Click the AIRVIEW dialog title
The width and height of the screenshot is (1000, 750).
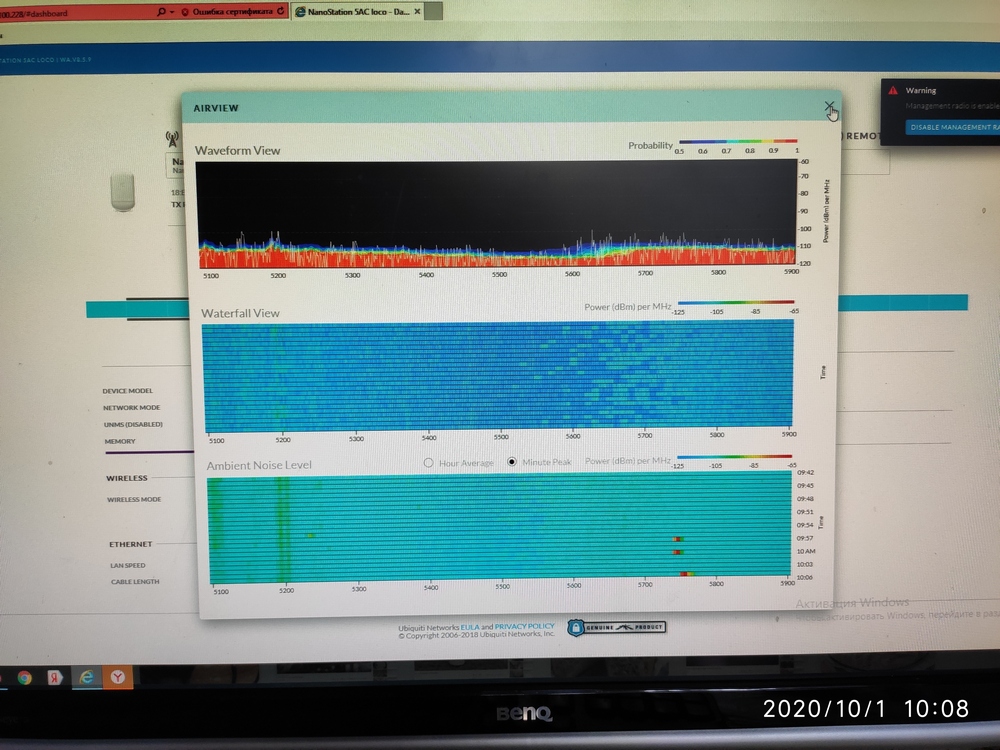pos(216,108)
